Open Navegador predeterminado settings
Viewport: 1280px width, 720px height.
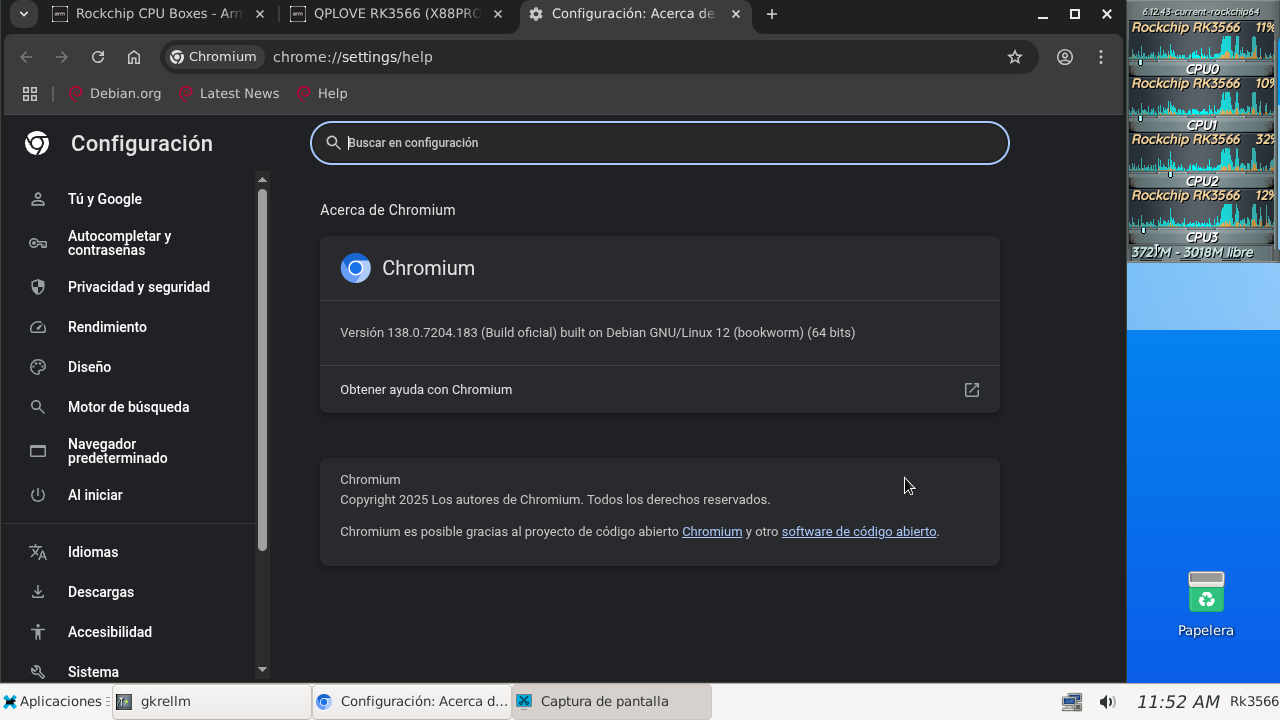click(x=129, y=451)
